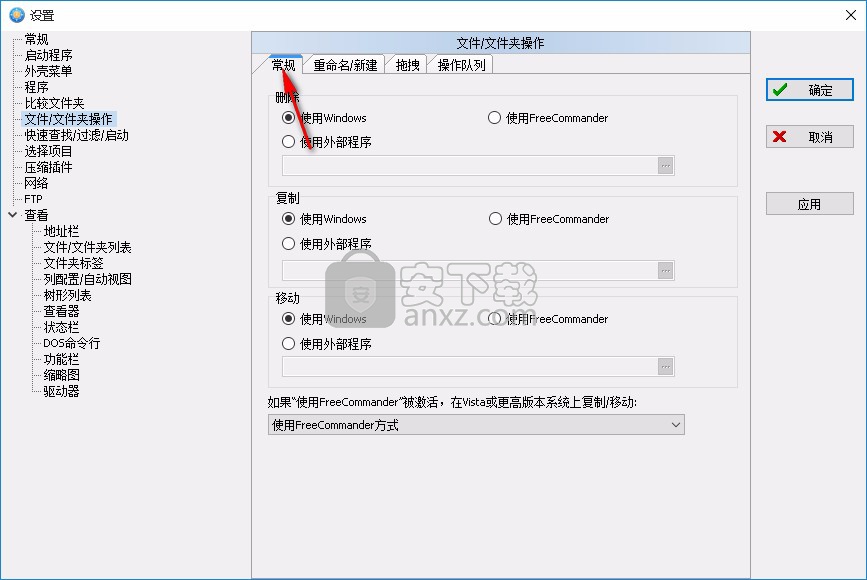Select the 查看 tree item

(x=36, y=215)
